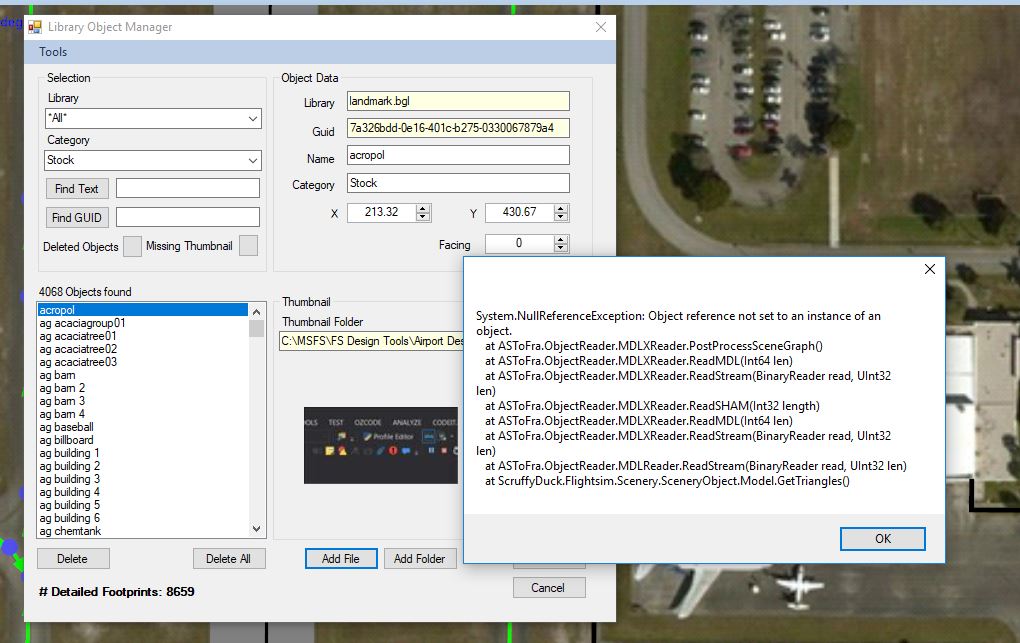Click the Library Object Manager window icon

(34, 27)
